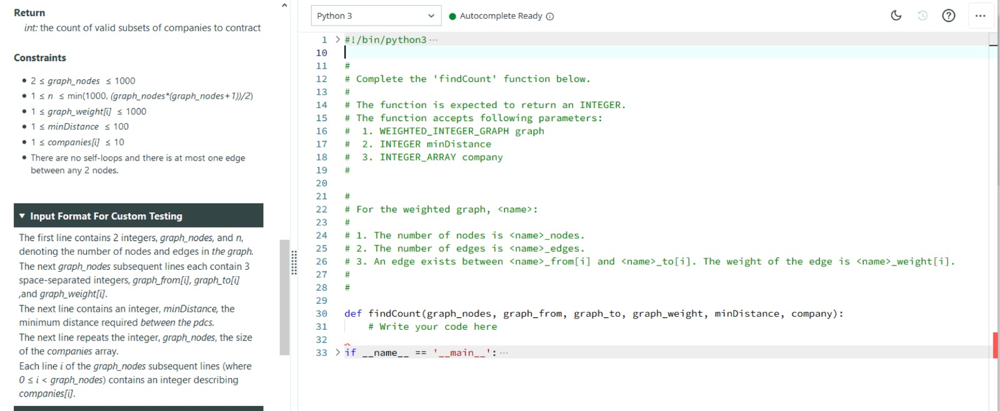The width and height of the screenshot is (1000, 411).
Task: Toggle dark mode with moon icon
Action: (x=896, y=16)
